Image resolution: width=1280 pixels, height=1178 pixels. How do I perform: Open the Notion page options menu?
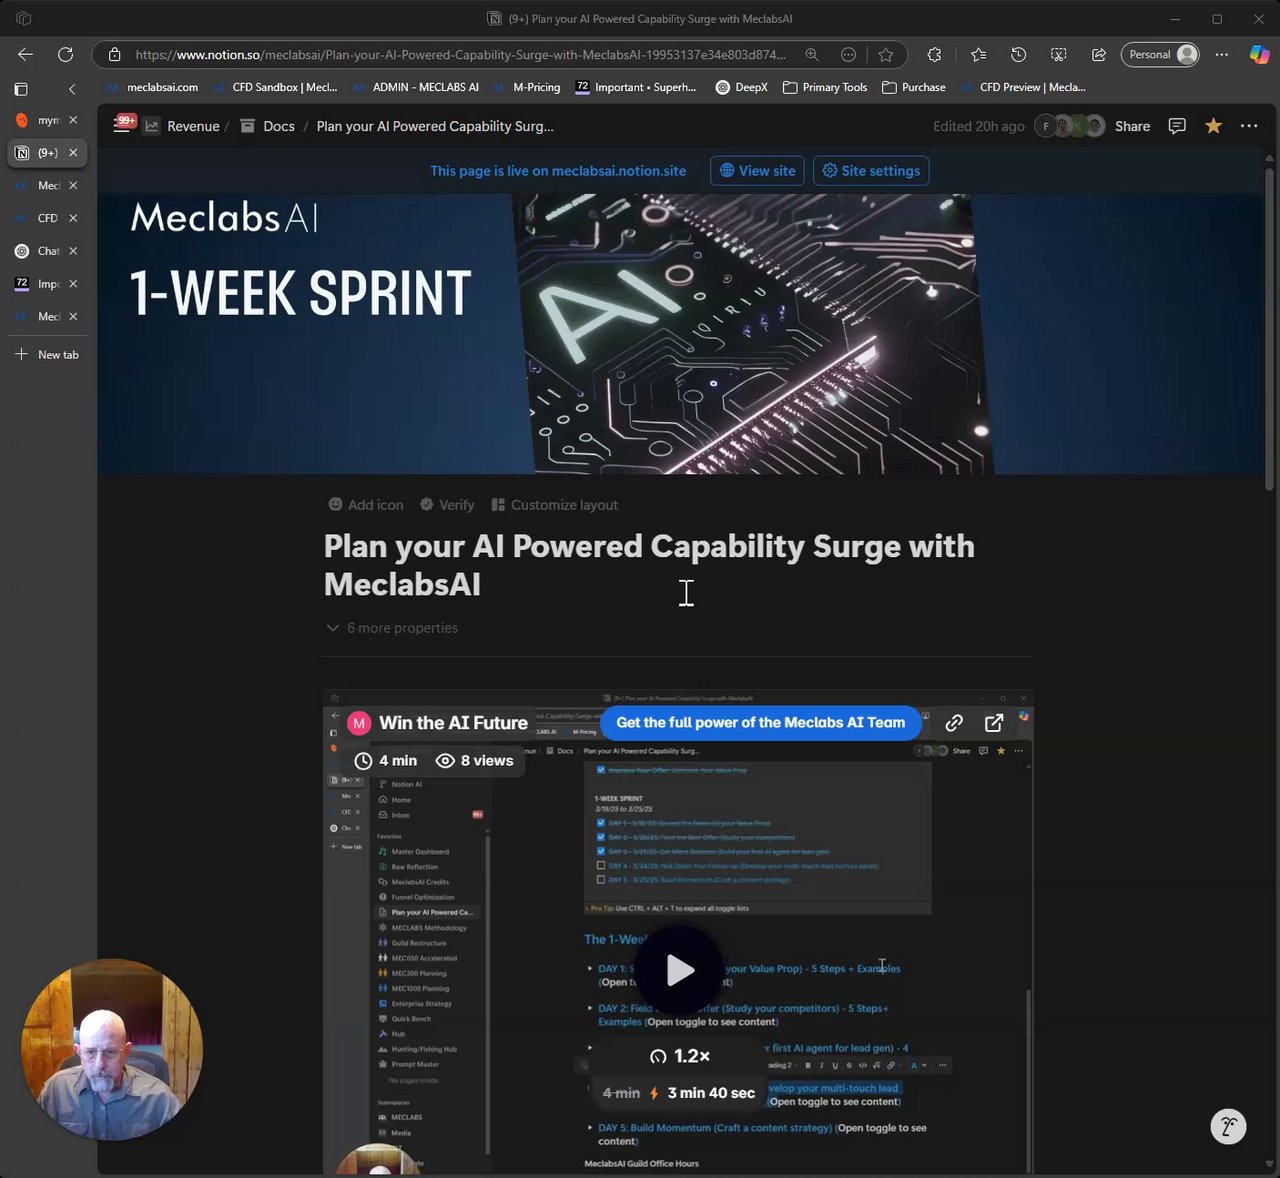pyautogui.click(x=1249, y=126)
